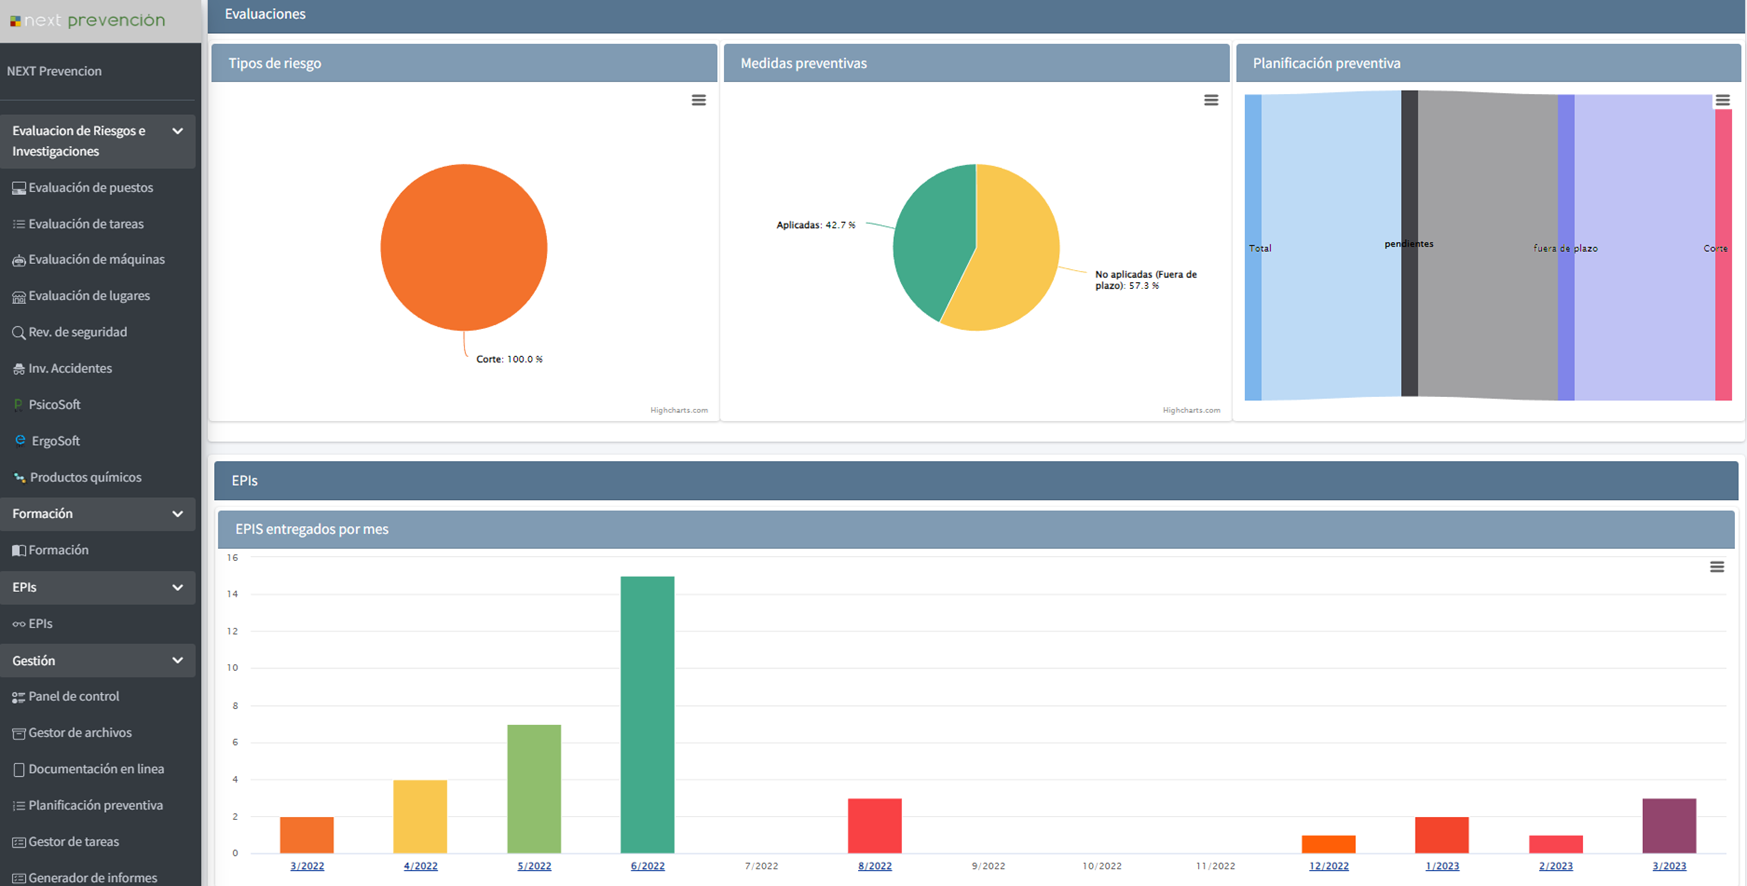This screenshot has width=1747, height=886.
Task: Open the 1/2023 month link
Action: click(1442, 866)
